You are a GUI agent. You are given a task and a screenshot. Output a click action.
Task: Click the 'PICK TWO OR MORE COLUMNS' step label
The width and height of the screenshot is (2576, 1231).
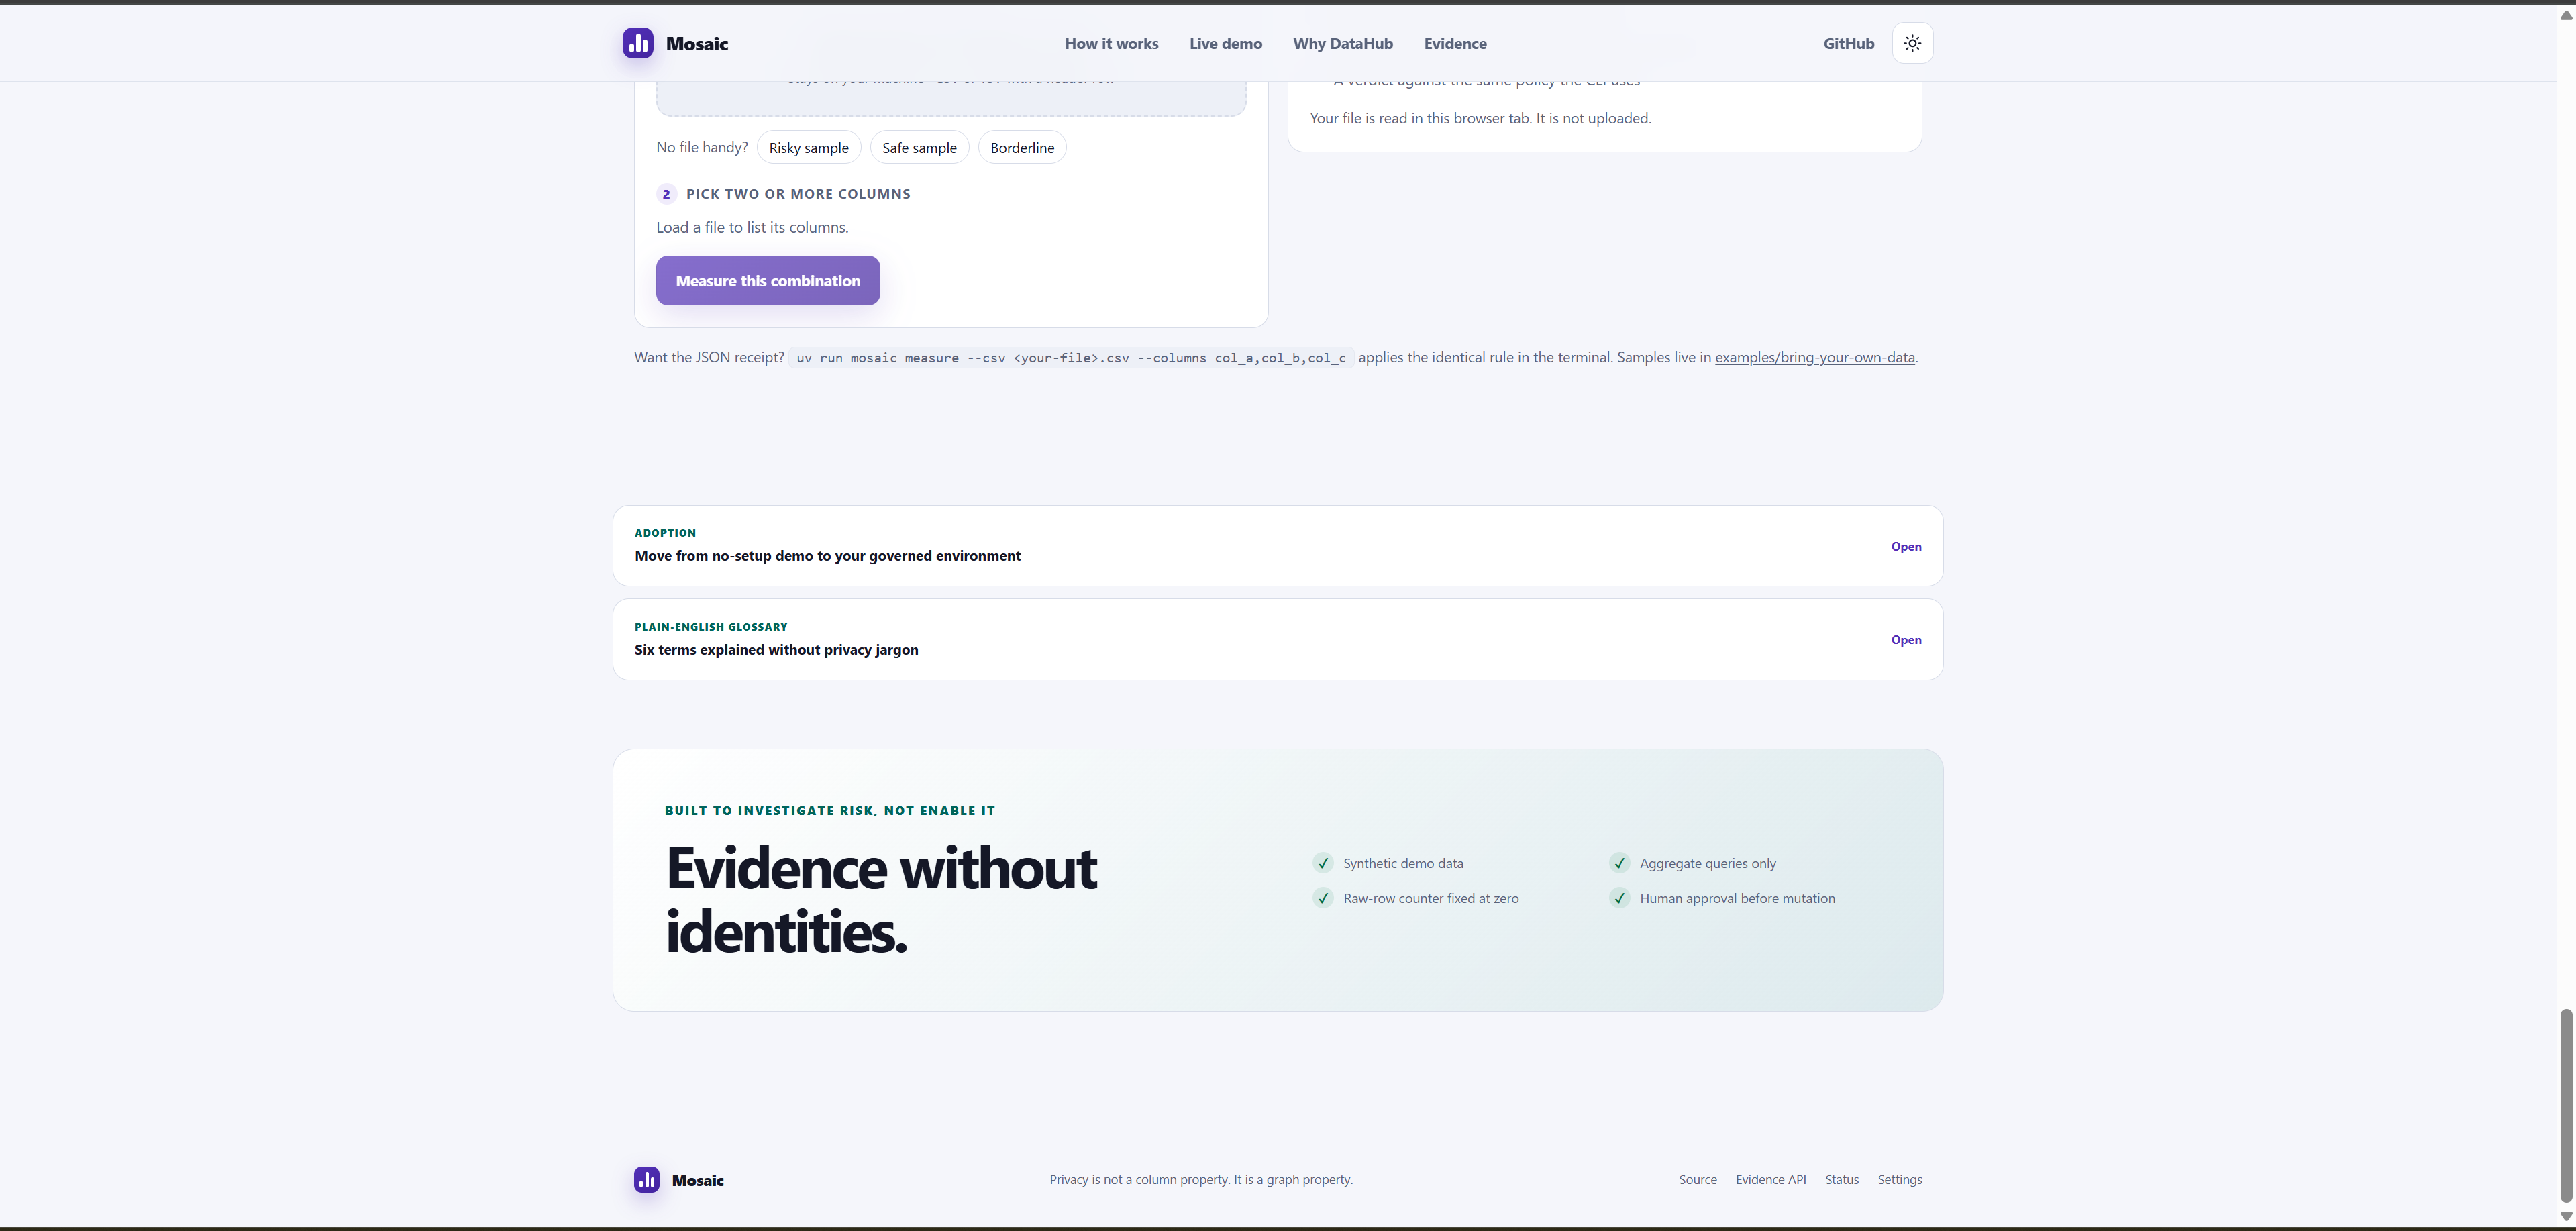pyautogui.click(x=798, y=194)
